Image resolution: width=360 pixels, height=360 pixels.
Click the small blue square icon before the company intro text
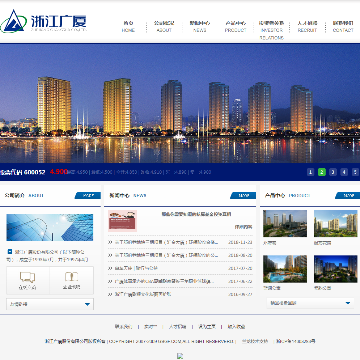point(10,251)
